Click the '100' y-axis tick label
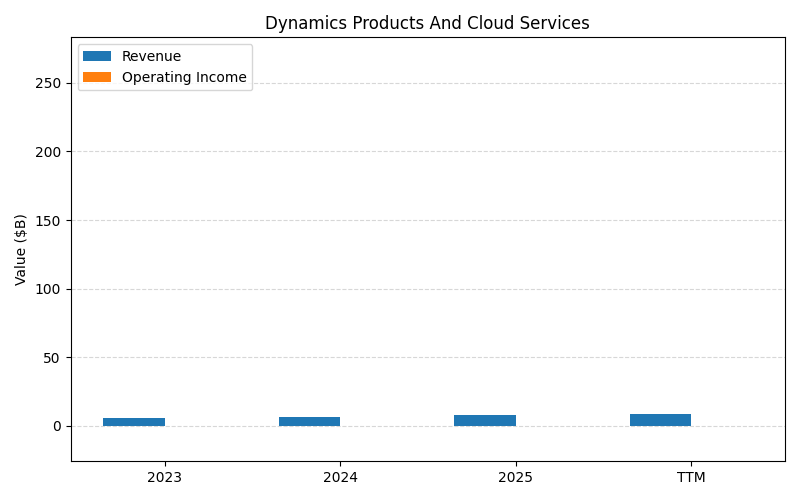800x500 pixels. pos(48,289)
